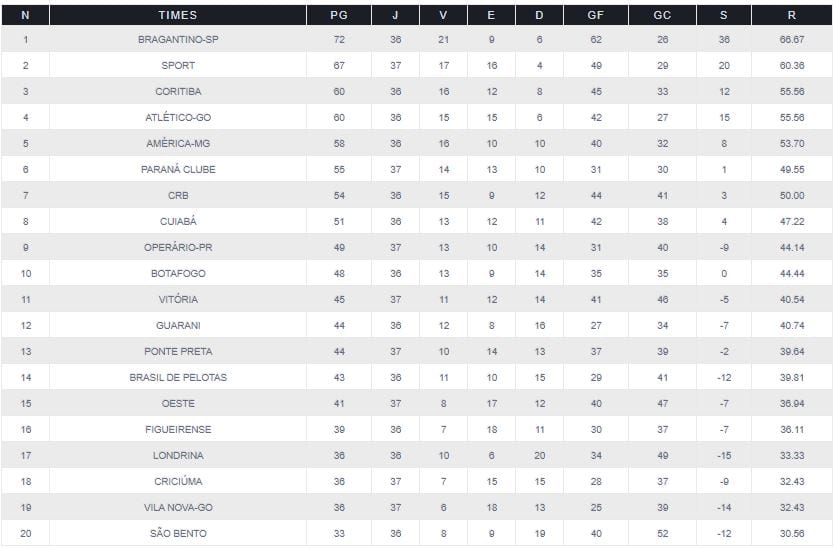The image size is (836, 548).
Task: Click the TIMES column header
Action: pyautogui.click(x=178, y=15)
